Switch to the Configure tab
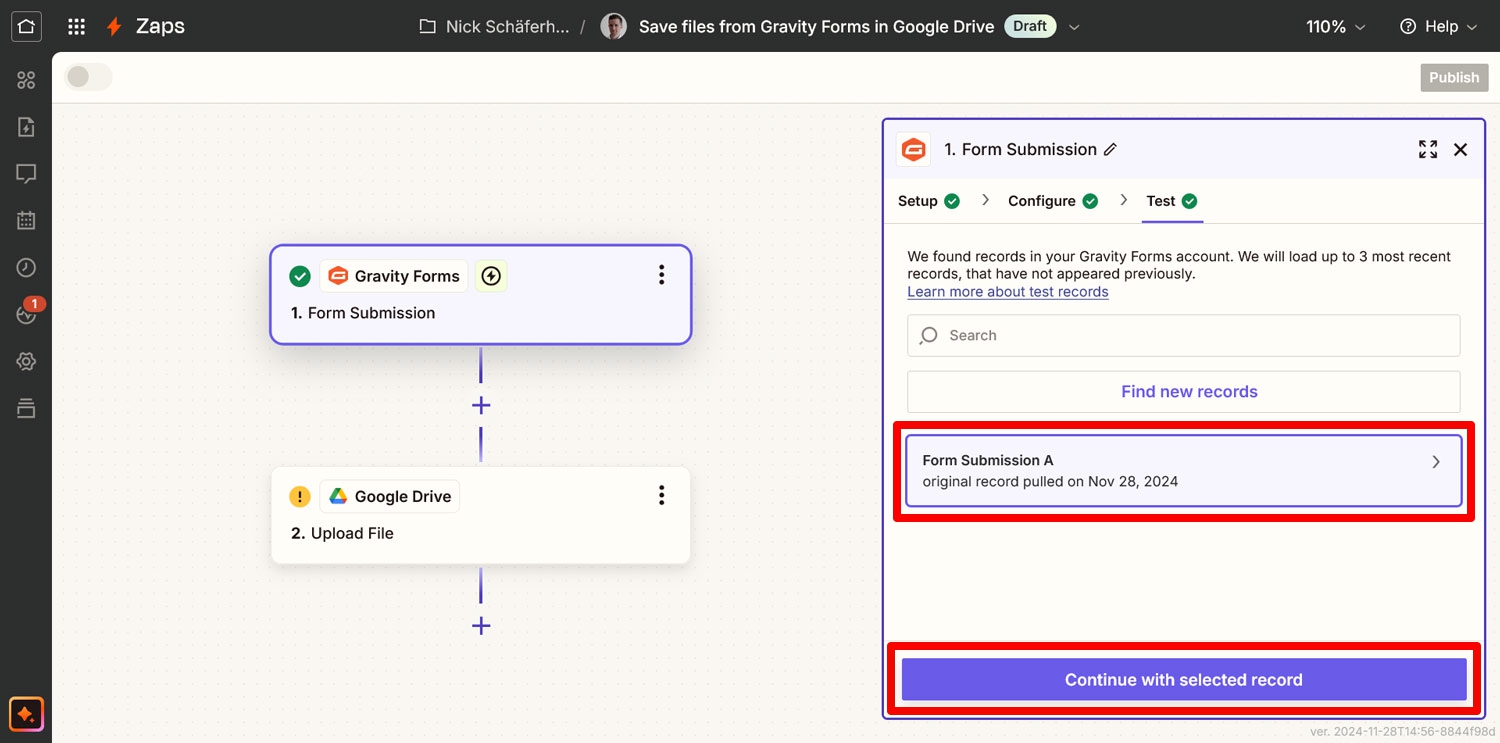The image size is (1500, 743). coord(1052,201)
